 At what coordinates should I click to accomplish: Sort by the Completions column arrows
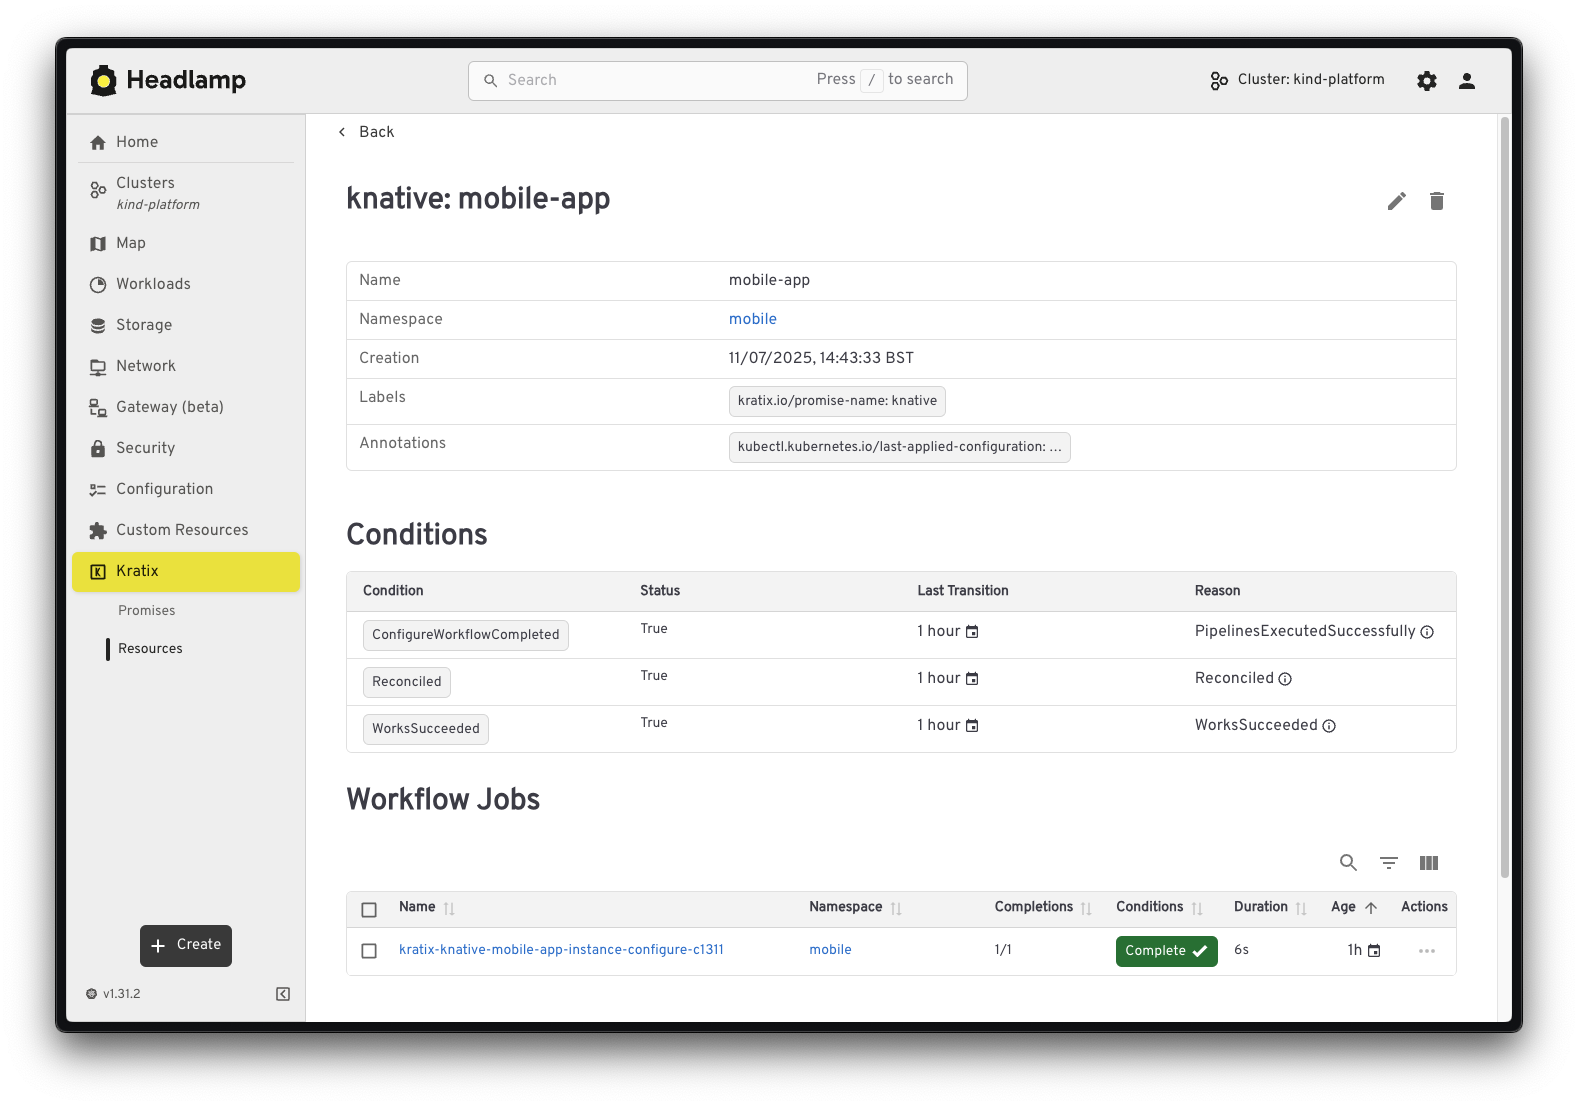(x=1086, y=909)
